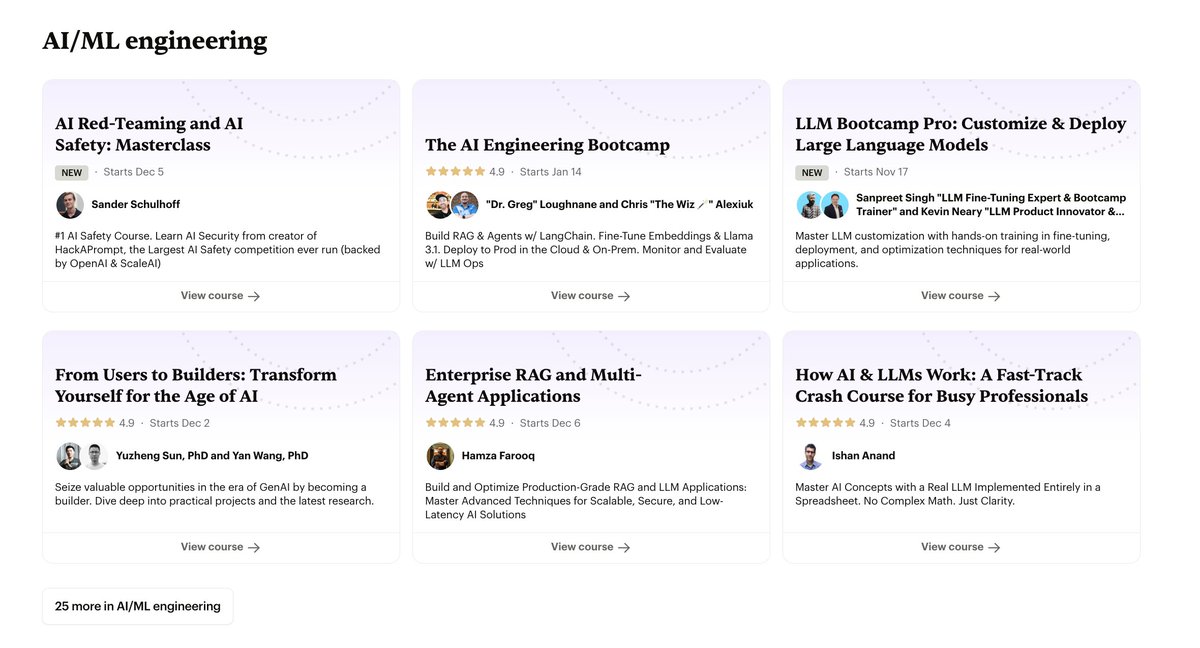Click Hamza Farooq's avatar photo
Viewport: 1200px width, 648px height.
coord(440,456)
